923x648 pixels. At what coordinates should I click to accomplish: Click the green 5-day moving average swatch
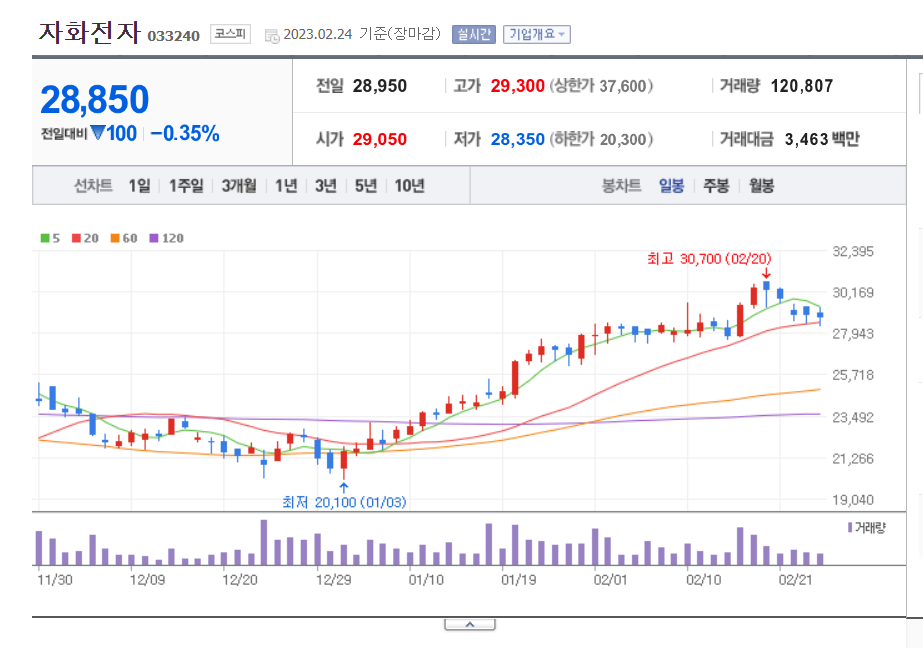point(45,238)
